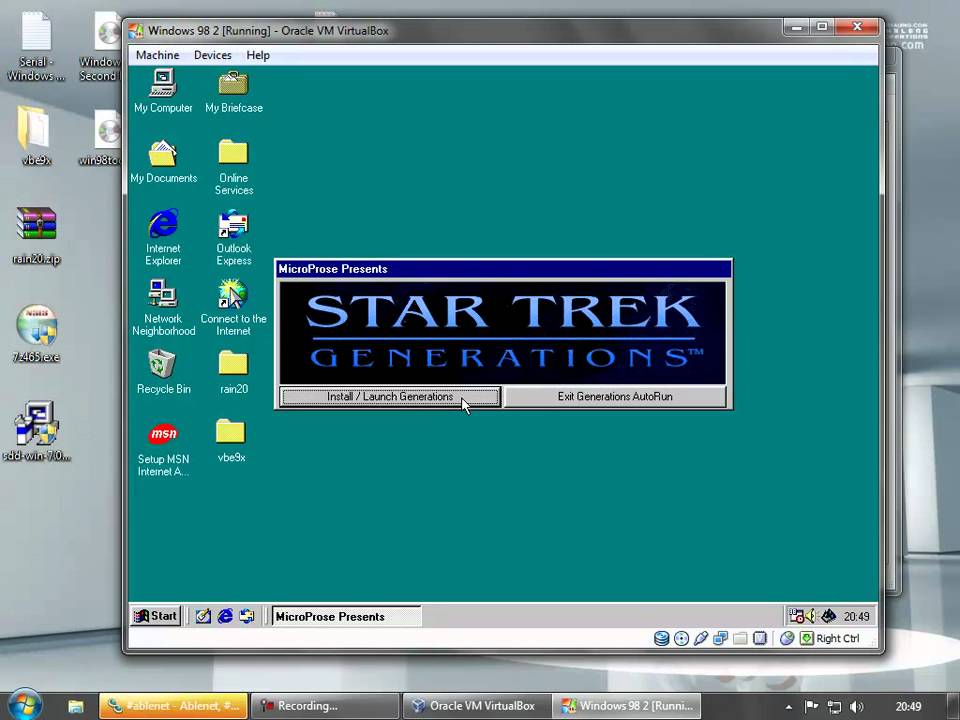Select 7z465.exe installer on host desktop
The height and width of the screenshot is (720, 960).
tap(36, 334)
